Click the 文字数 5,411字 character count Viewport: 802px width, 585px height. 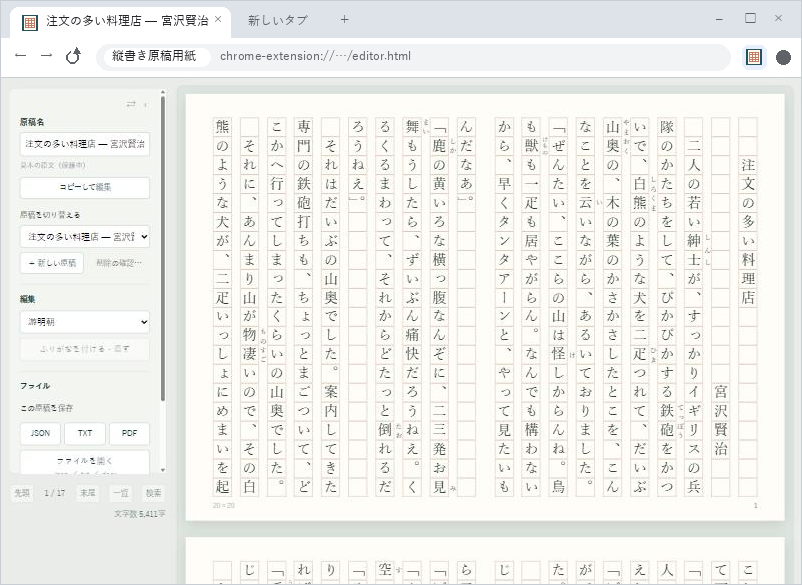click(140, 513)
